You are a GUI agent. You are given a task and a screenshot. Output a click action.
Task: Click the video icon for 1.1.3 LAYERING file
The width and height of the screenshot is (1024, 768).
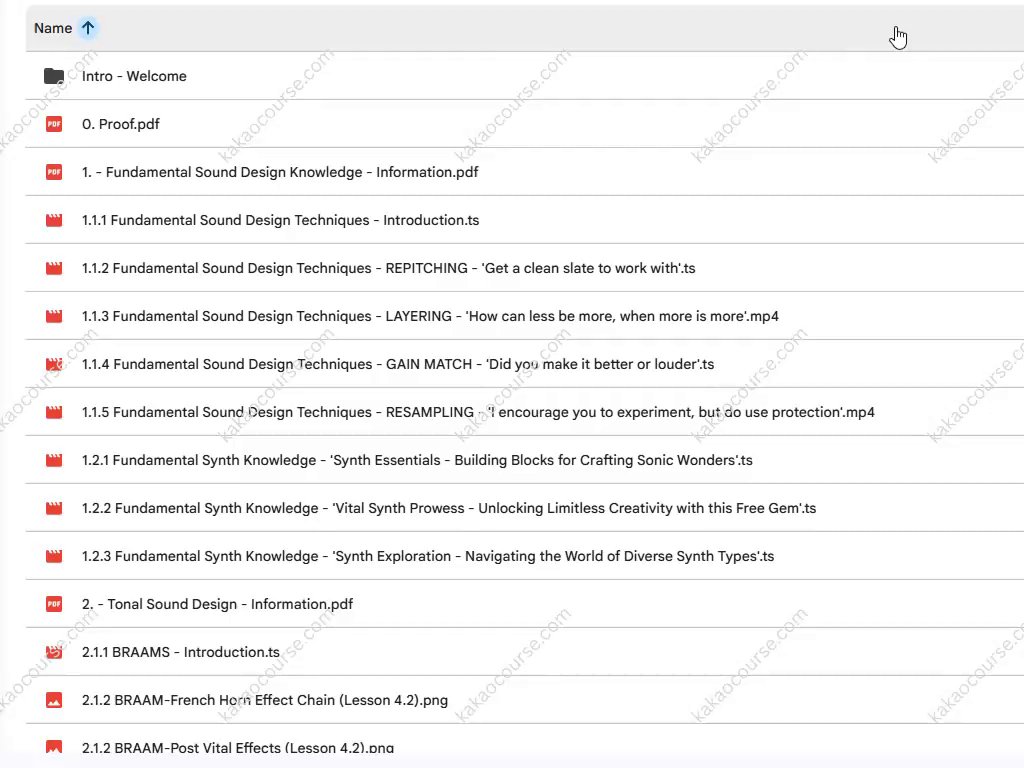(x=54, y=316)
